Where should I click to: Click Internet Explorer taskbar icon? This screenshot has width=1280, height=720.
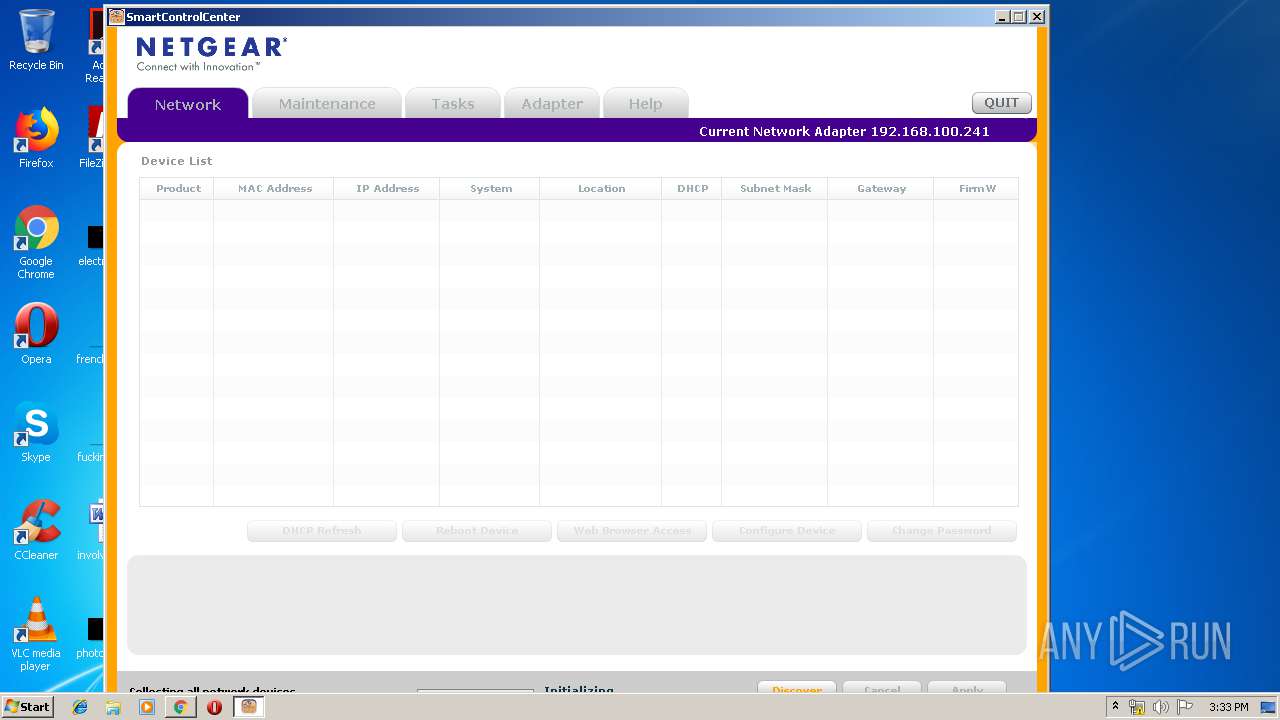80,707
